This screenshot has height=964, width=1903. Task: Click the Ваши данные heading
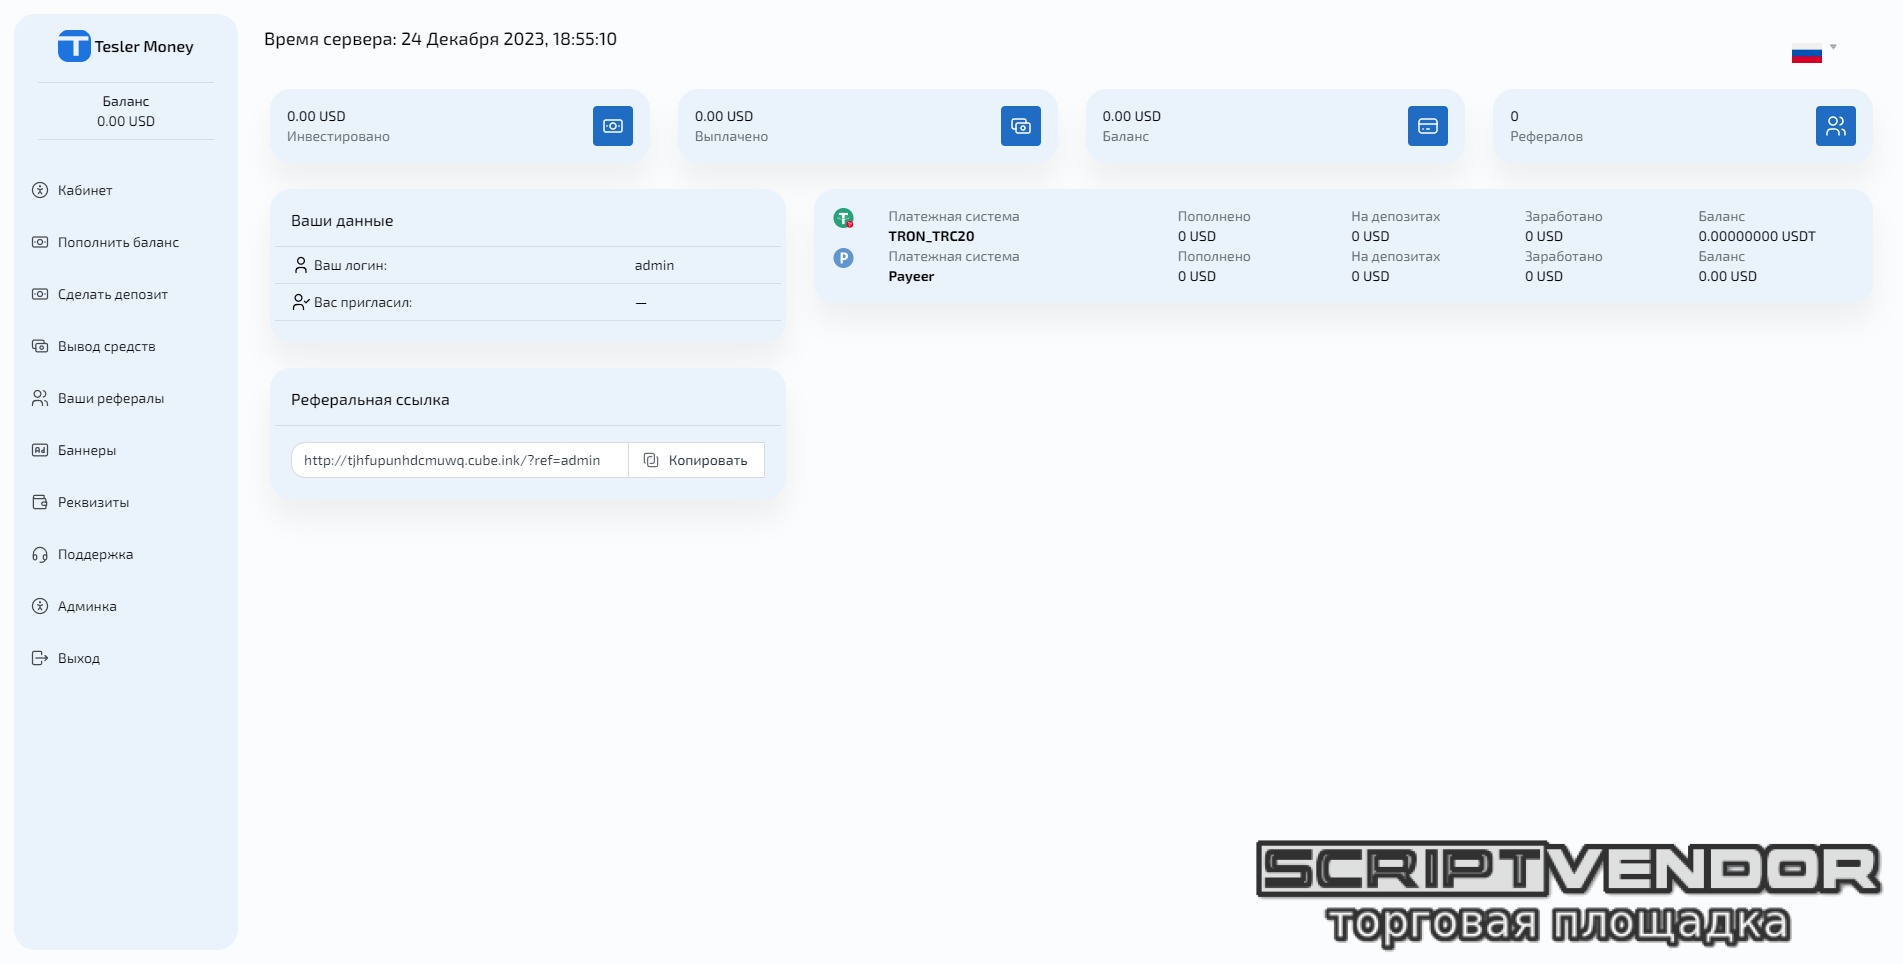pyautogui.click(x=342, y=220)
